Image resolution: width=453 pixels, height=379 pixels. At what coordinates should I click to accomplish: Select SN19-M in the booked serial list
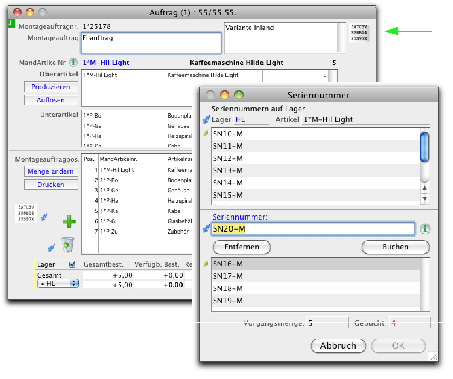point(316,301)
